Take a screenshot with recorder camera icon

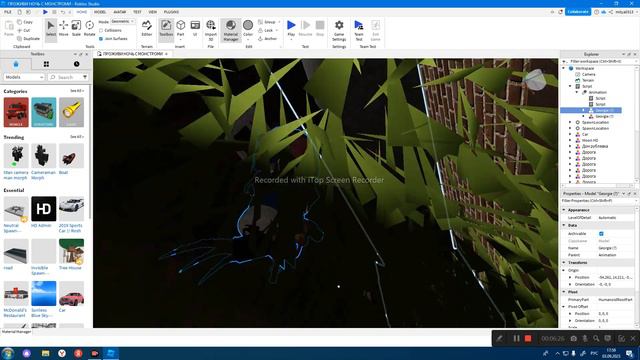(573, 338)
